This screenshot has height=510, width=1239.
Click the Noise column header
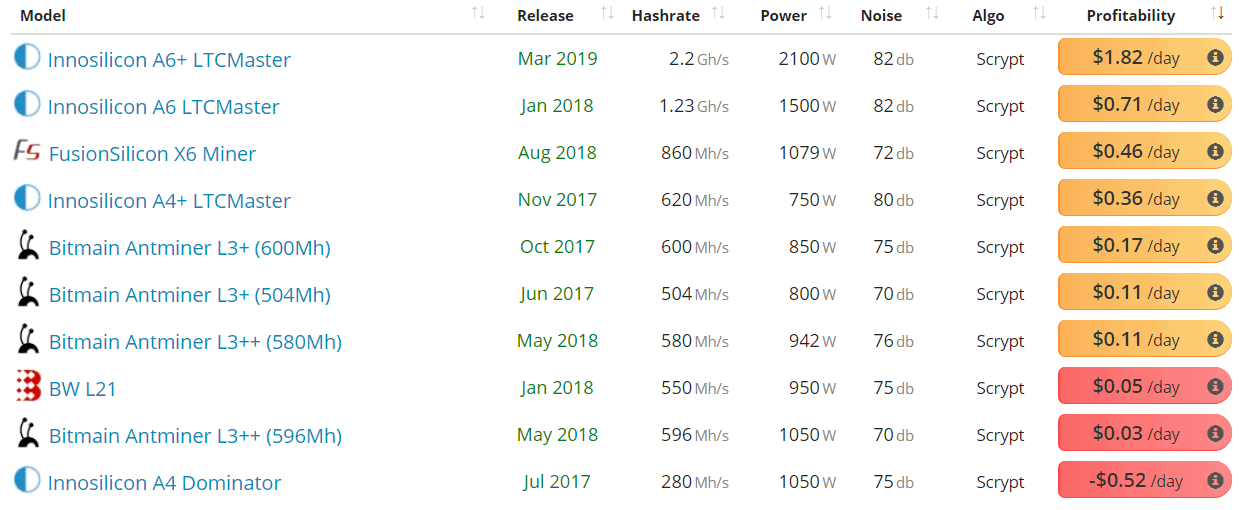[x=881, y=15]
